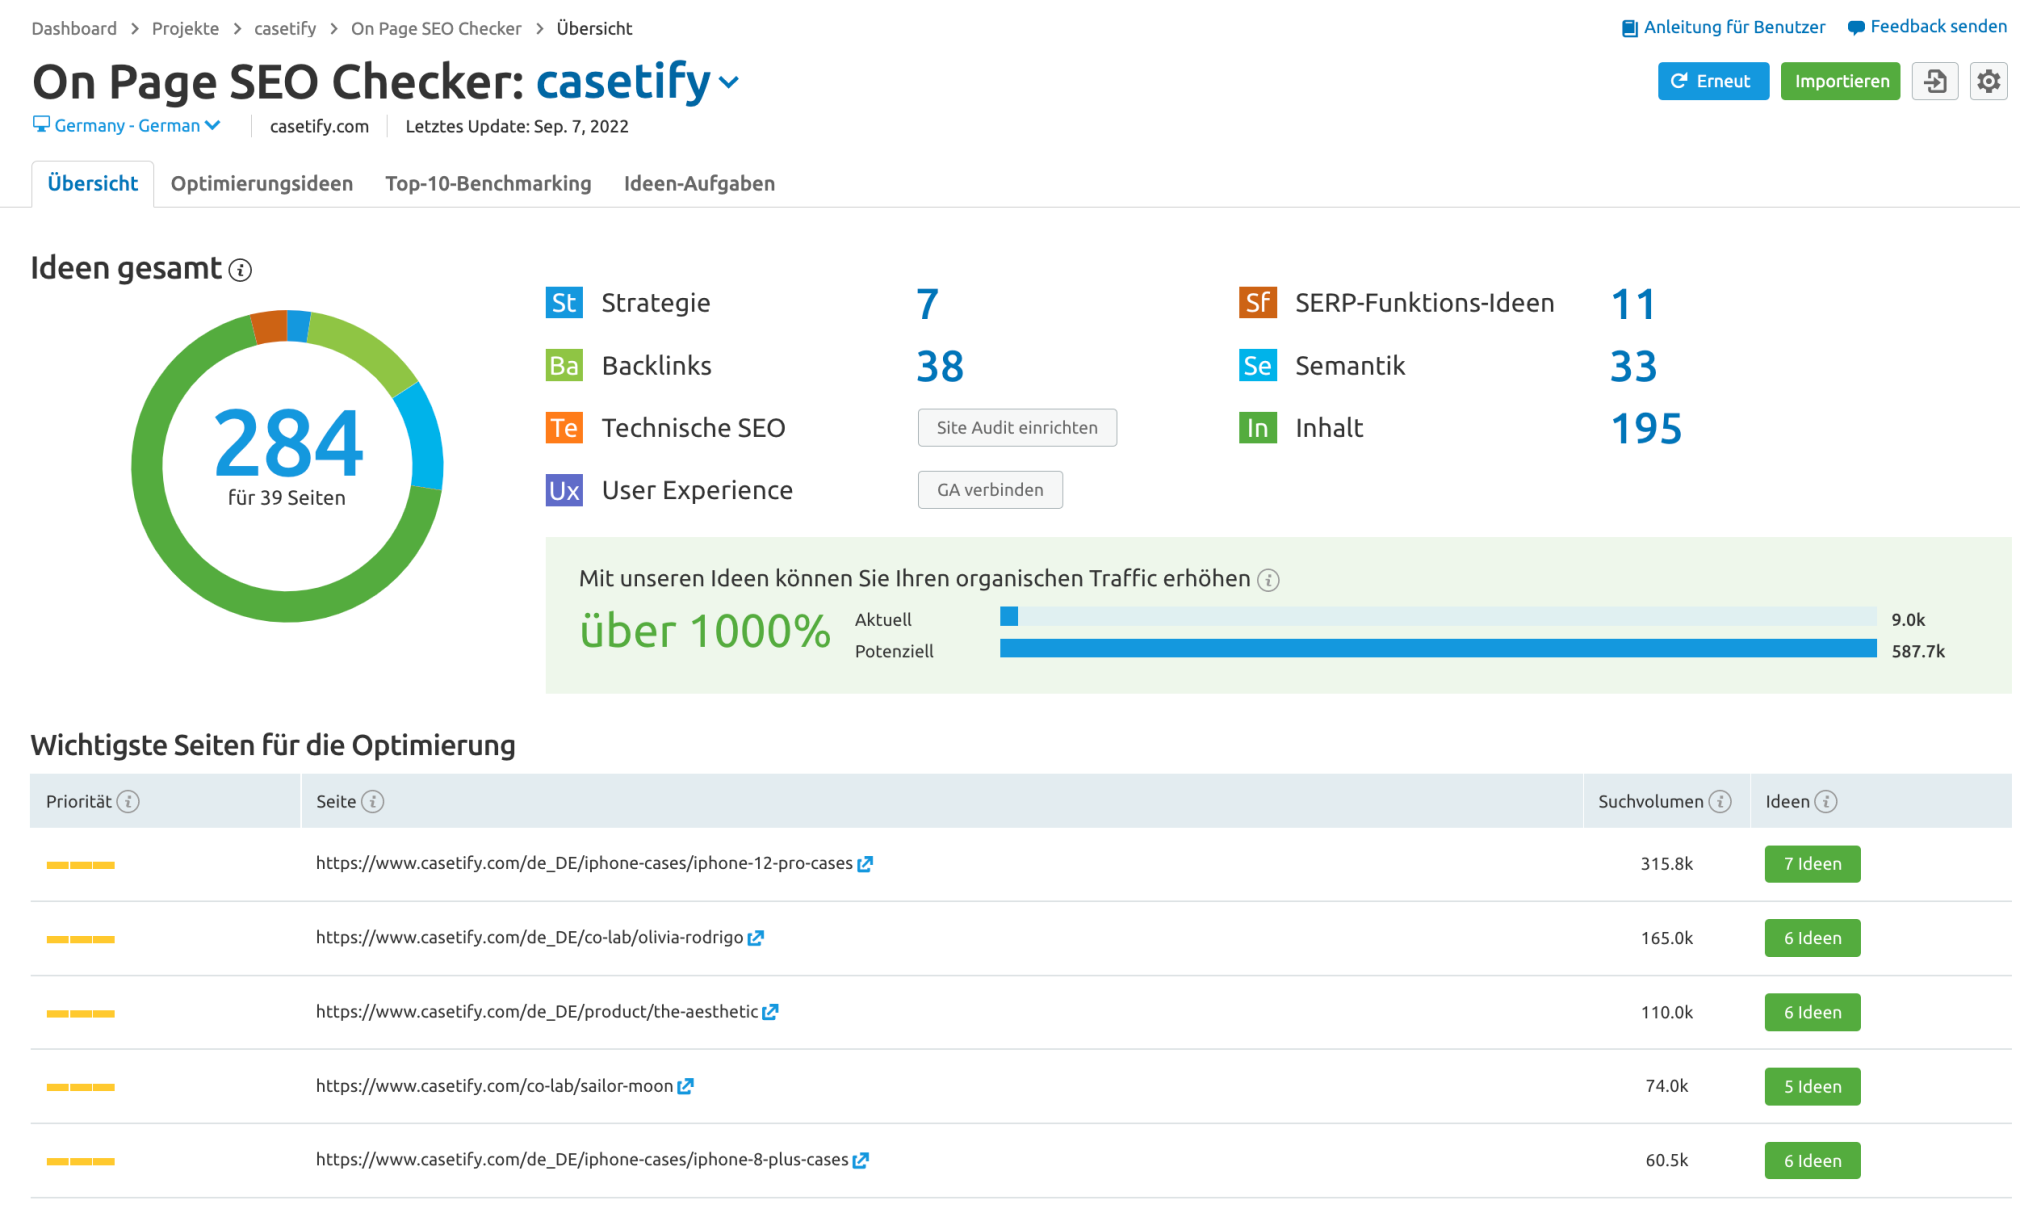This screenshot has height=1213, width=2020.
Task: Click the Se Semantik category icon
Action: point(1258,365)
